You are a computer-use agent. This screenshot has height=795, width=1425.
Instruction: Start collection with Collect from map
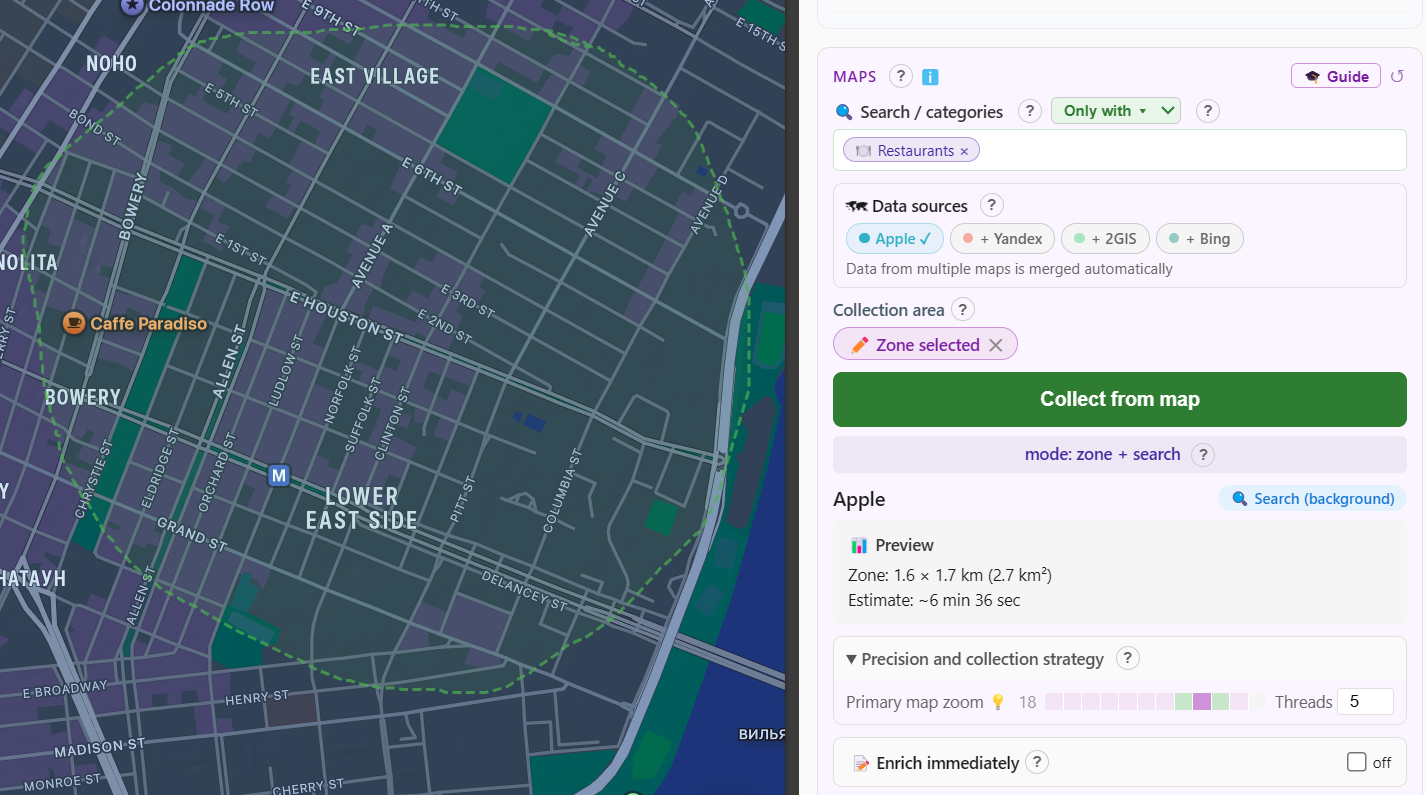[1120, 399]
